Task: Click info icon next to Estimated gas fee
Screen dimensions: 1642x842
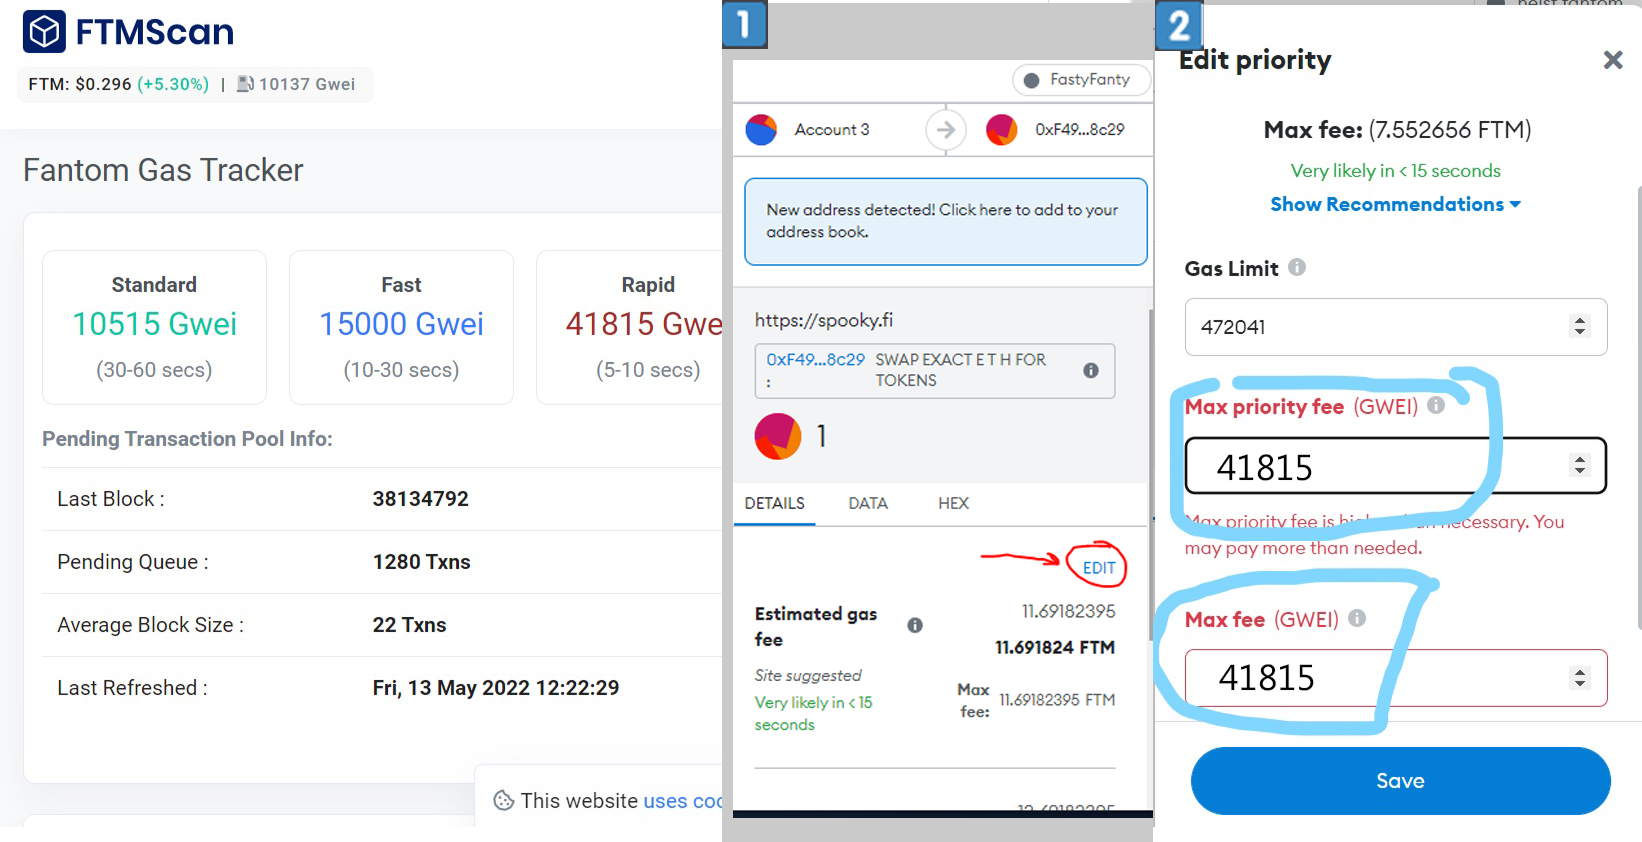Action: coord(914,626)
